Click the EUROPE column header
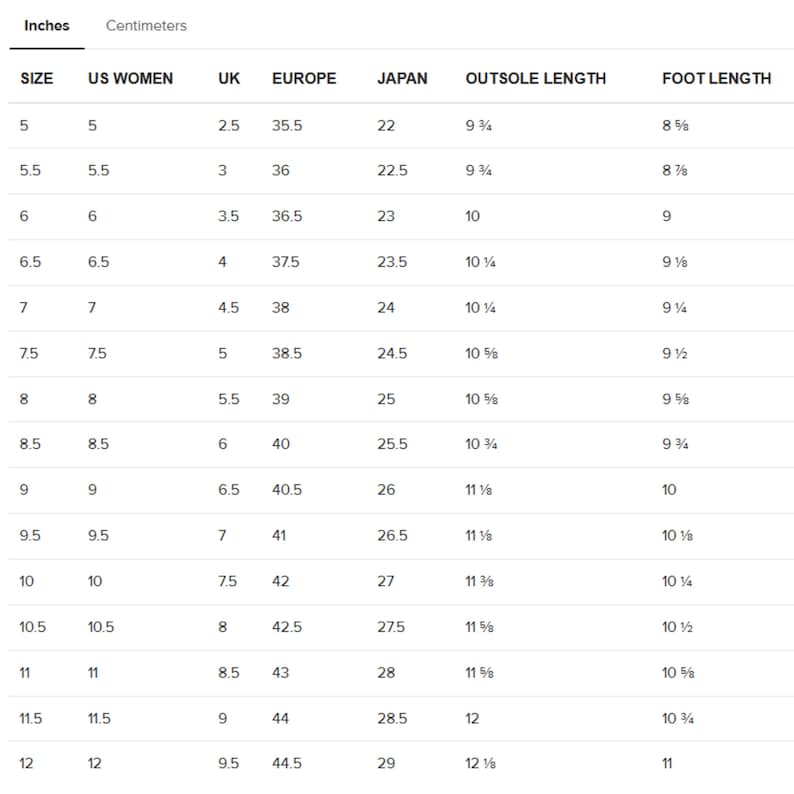794x794 pixels. coord(304,78)
